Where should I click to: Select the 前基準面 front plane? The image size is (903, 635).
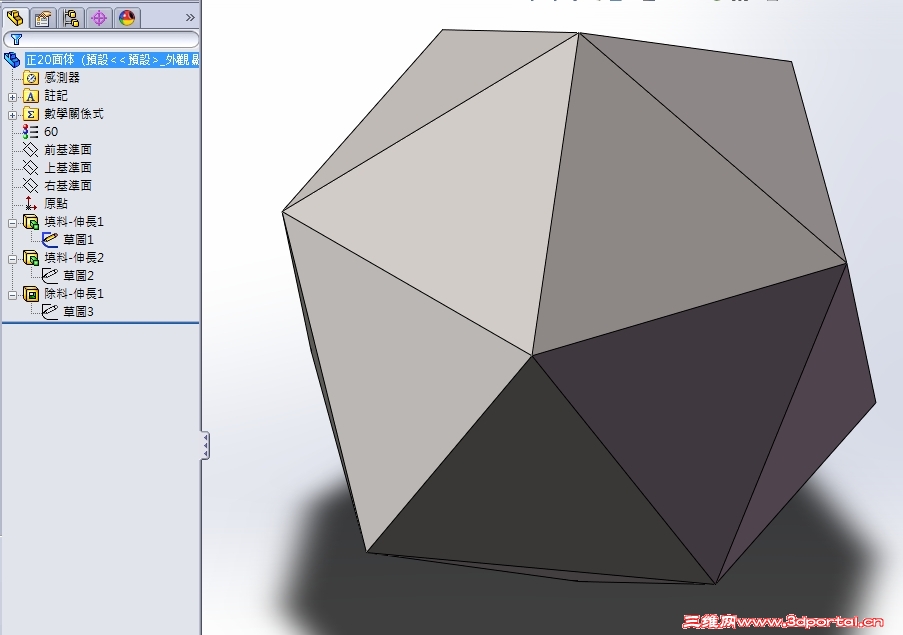tap(68, 150)
